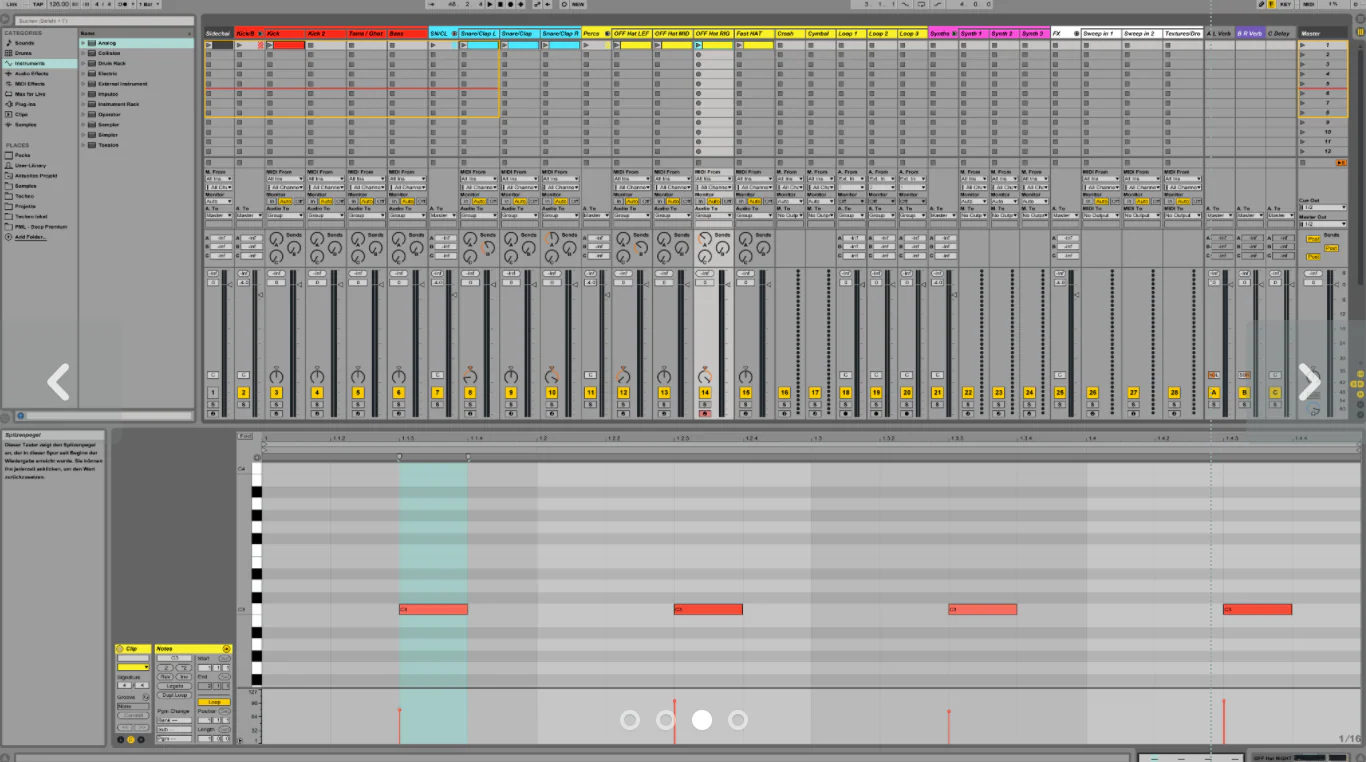Select the Sweep in 1 track header
This screenshot has width=1366, height=762.
click(x=1101, y=33)
